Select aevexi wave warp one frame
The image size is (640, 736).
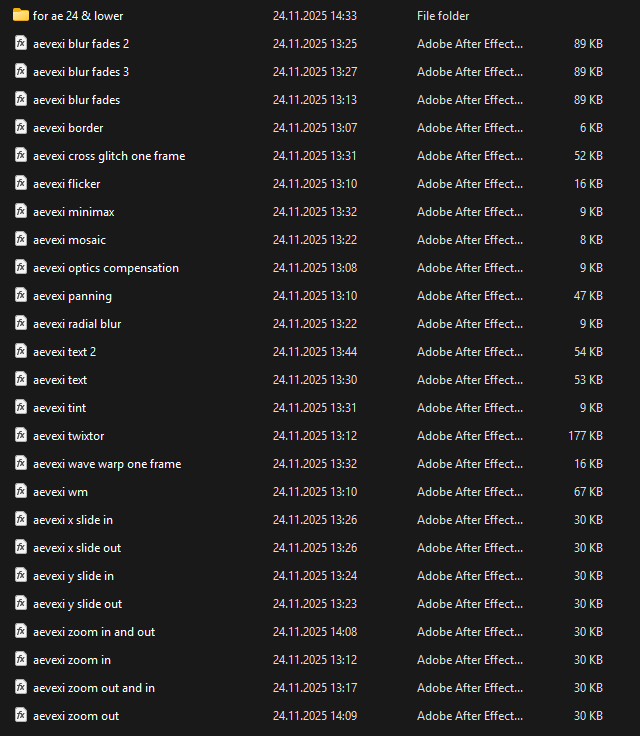[x=107, y=464]
